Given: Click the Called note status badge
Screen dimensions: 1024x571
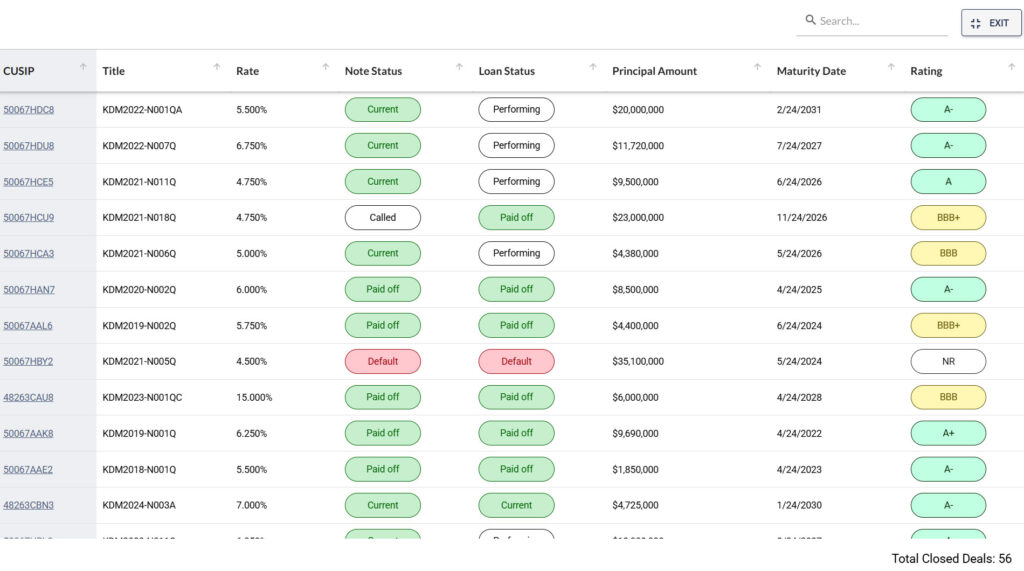Looking at the screenshot, I should pyautogui.click(x=382, y=218).
